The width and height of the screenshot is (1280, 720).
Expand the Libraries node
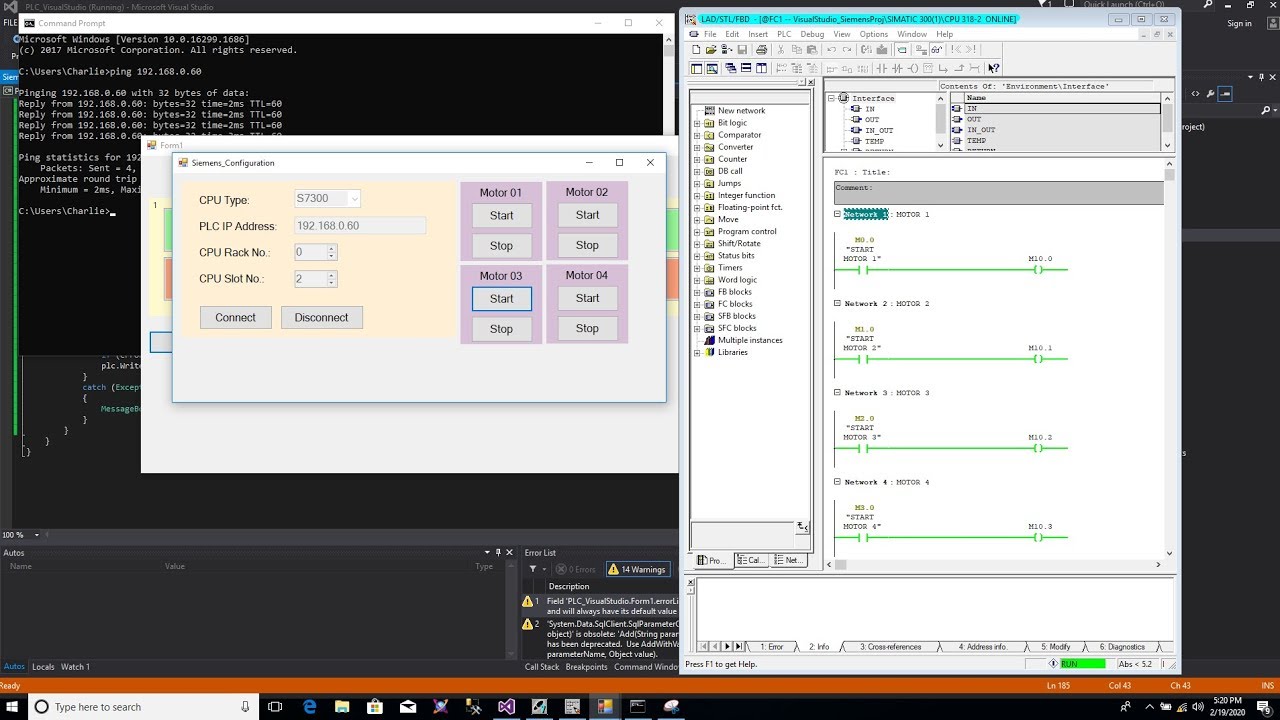coord(697,352)
